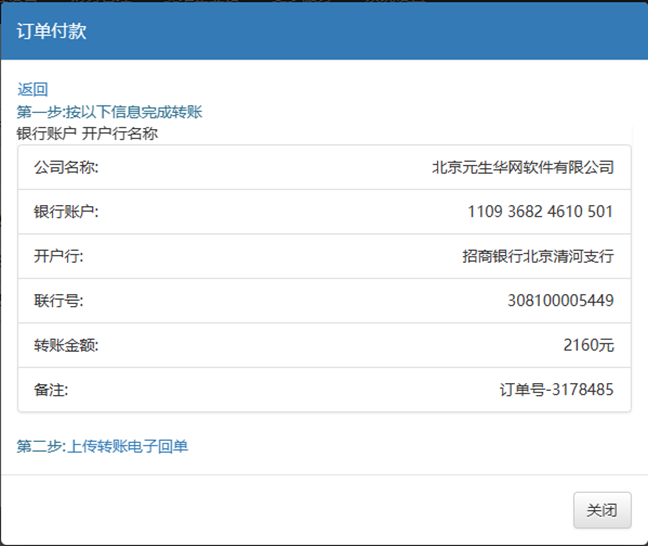This screenshot has width=648, height=546.
Task: Click the bank code 308100005449
Action: point(560,300)
